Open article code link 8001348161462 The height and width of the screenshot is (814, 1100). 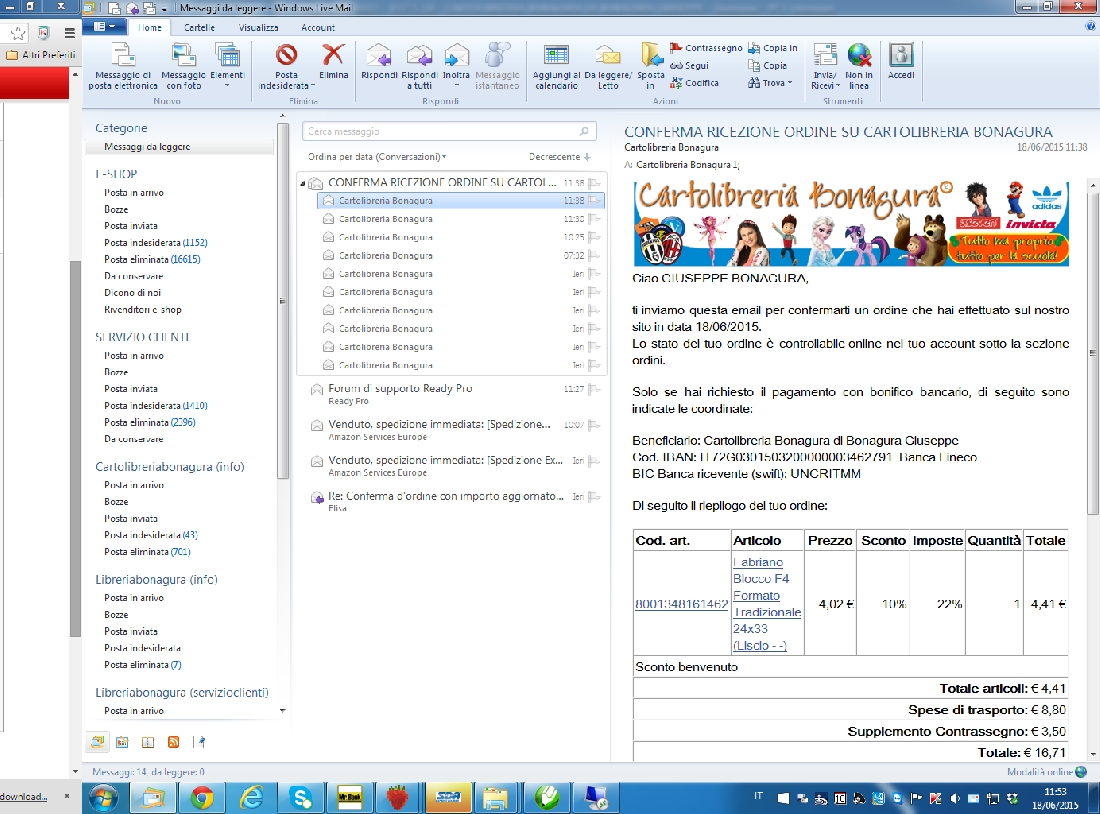pos(681,604)
